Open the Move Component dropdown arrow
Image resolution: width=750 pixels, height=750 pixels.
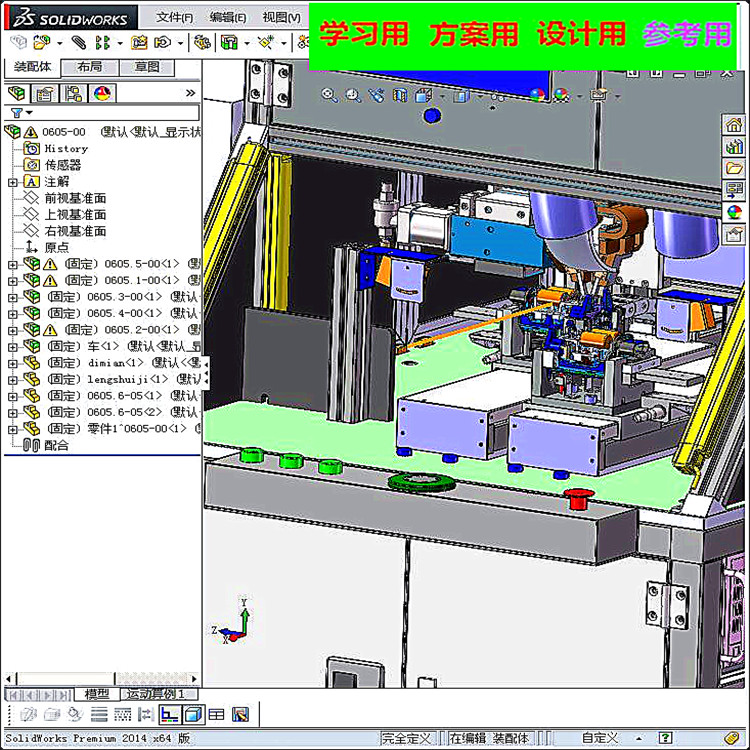tap(180, 44)
